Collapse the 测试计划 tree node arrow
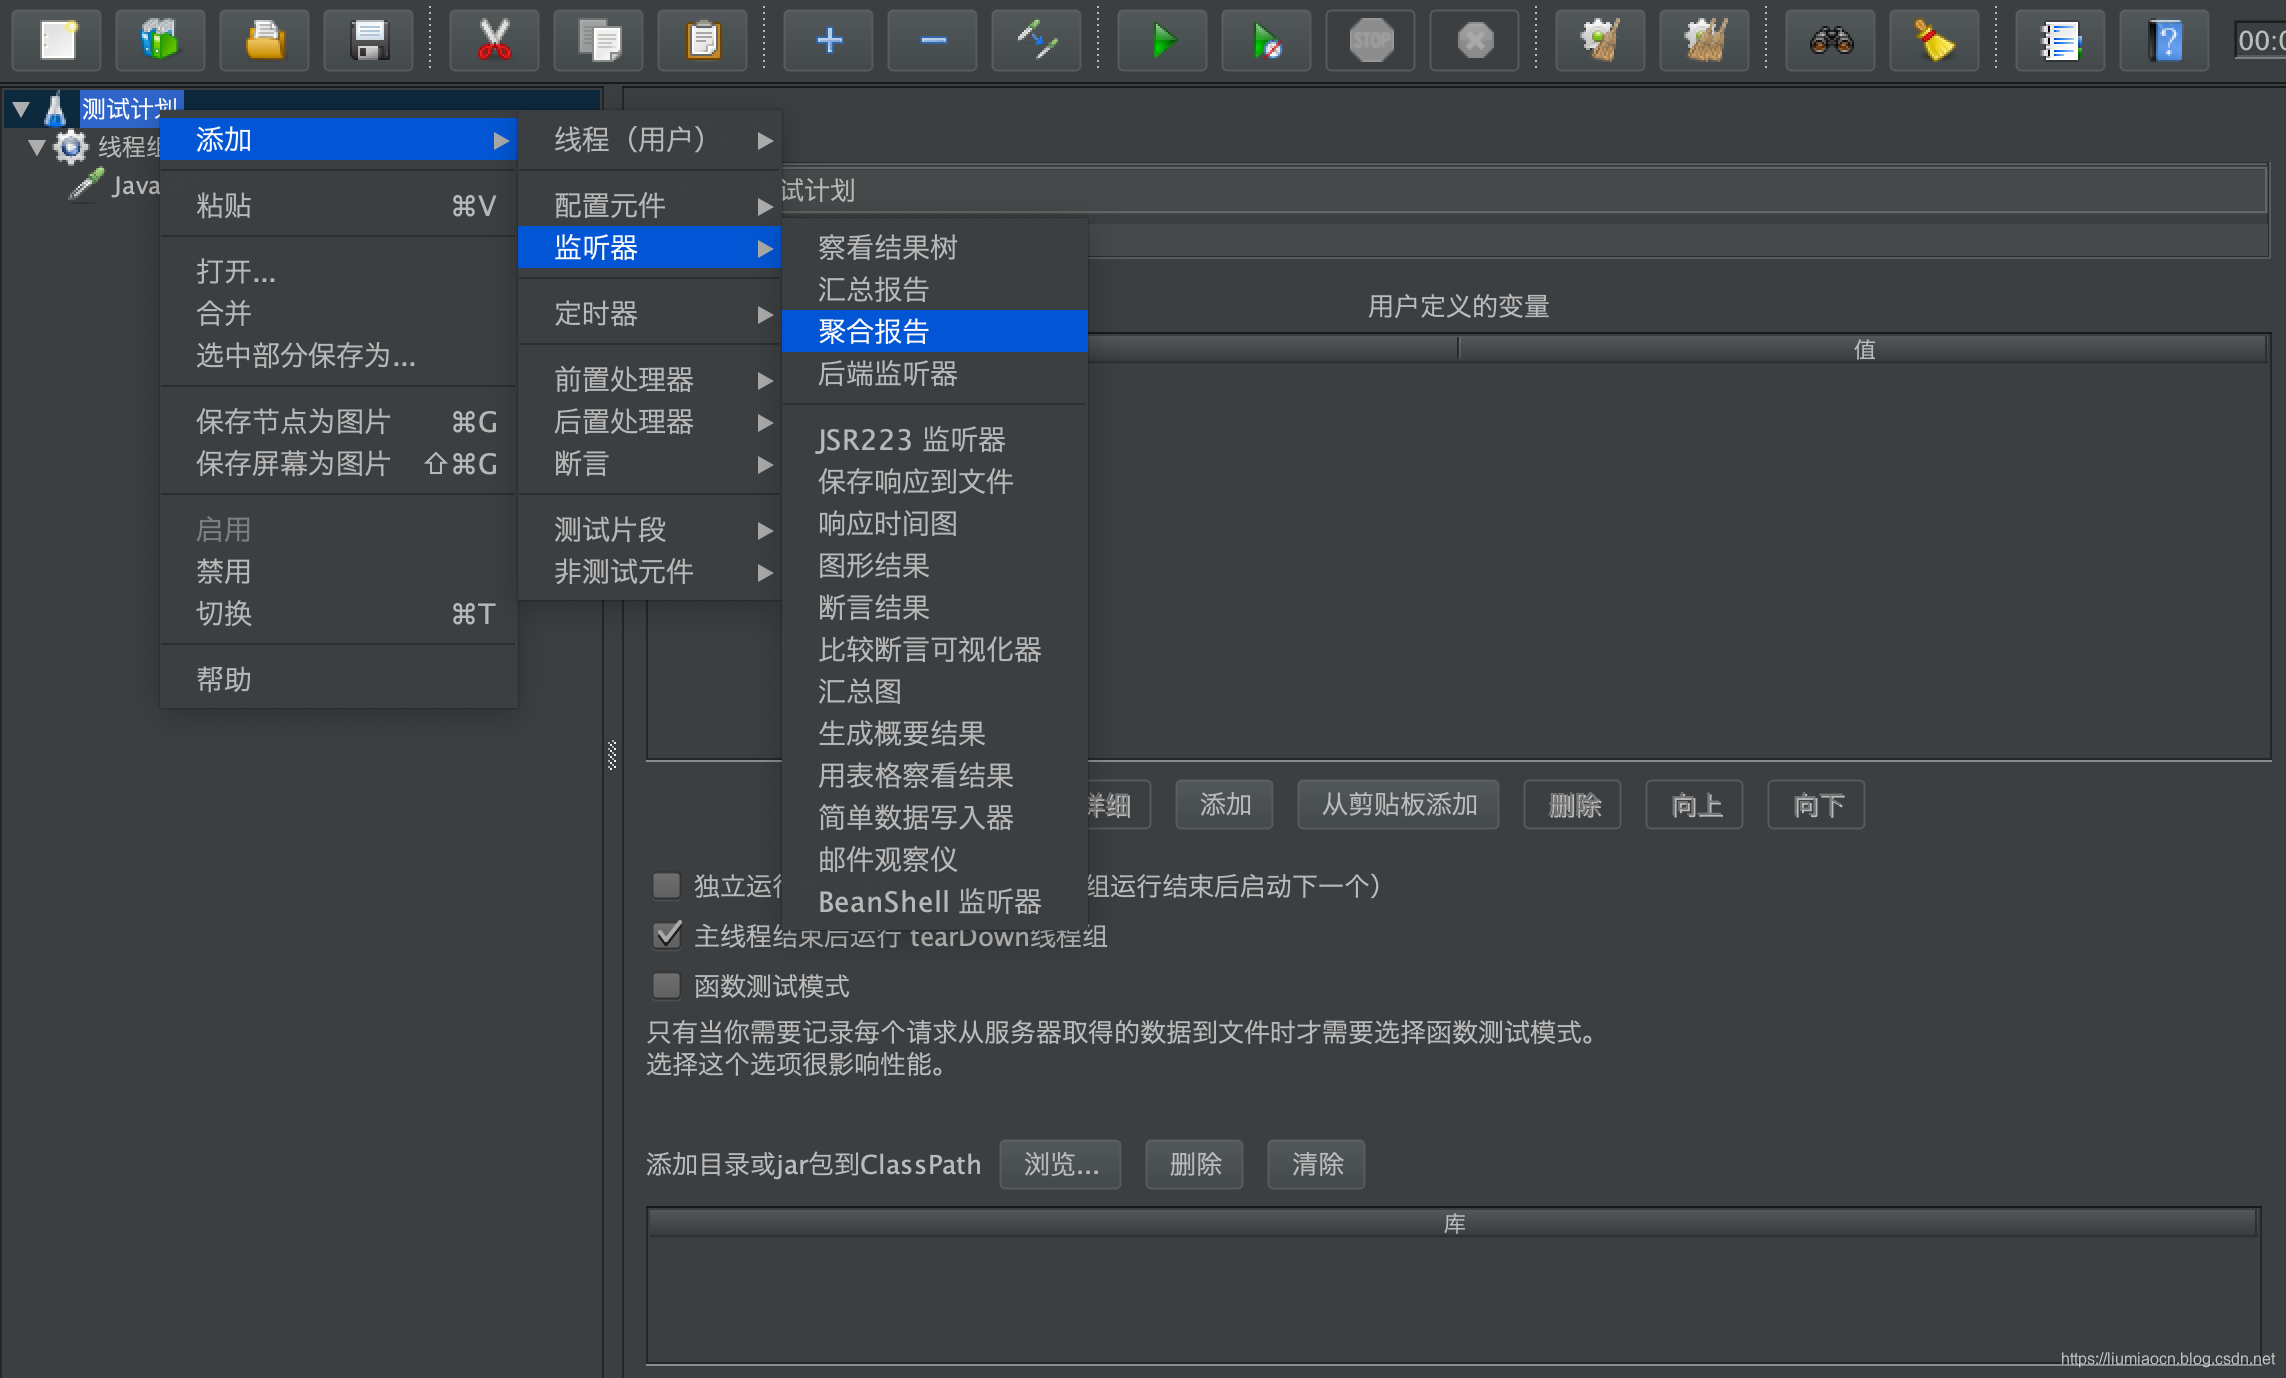Image resolution: width=2286 pixels, height=1378 pixels. click(21, 109)
